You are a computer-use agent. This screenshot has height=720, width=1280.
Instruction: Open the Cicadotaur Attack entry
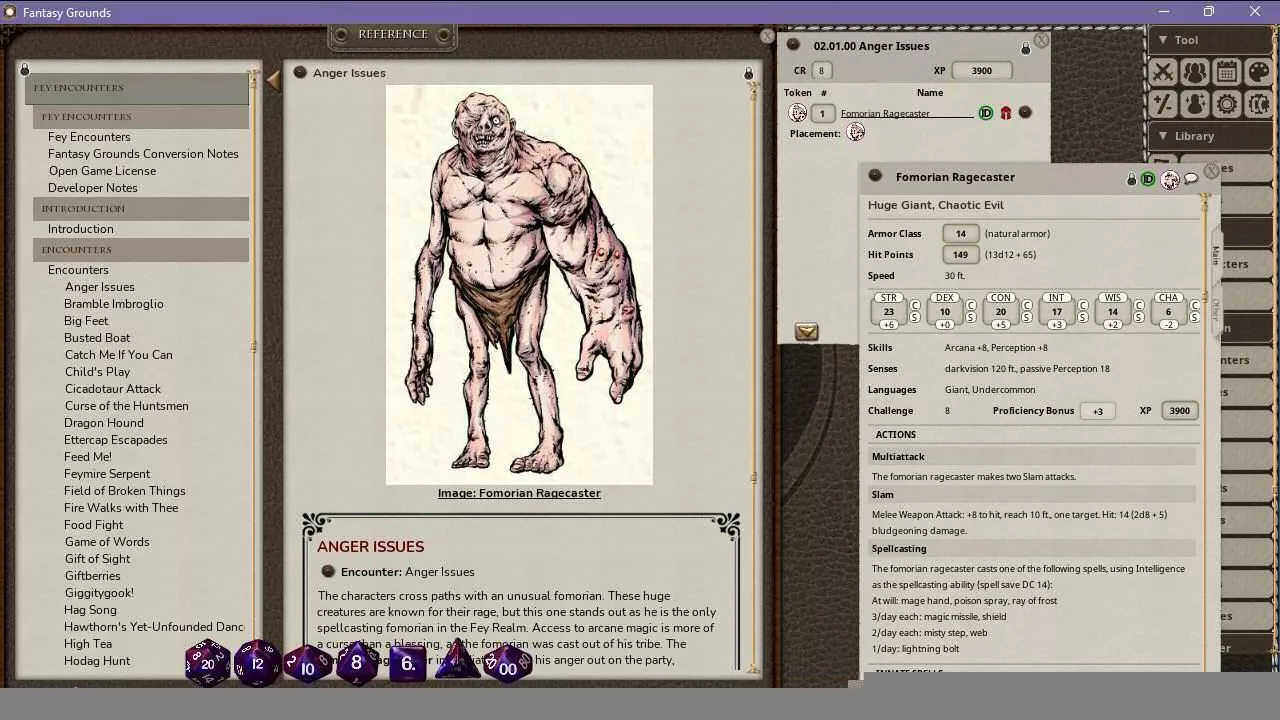[x=113, y=389]
